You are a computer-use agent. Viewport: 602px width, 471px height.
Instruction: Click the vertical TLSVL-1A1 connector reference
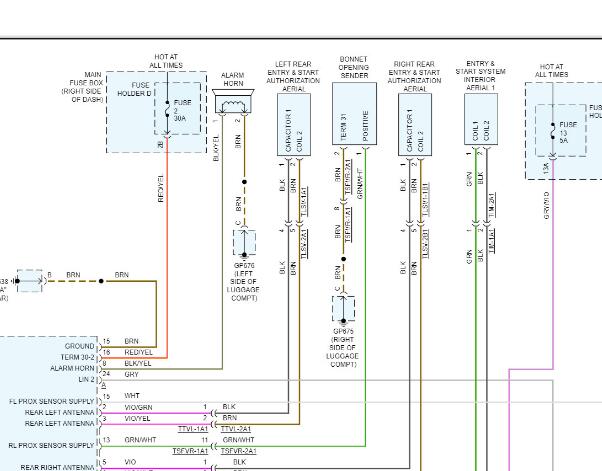pyautogui.click(x=304, y=202)
